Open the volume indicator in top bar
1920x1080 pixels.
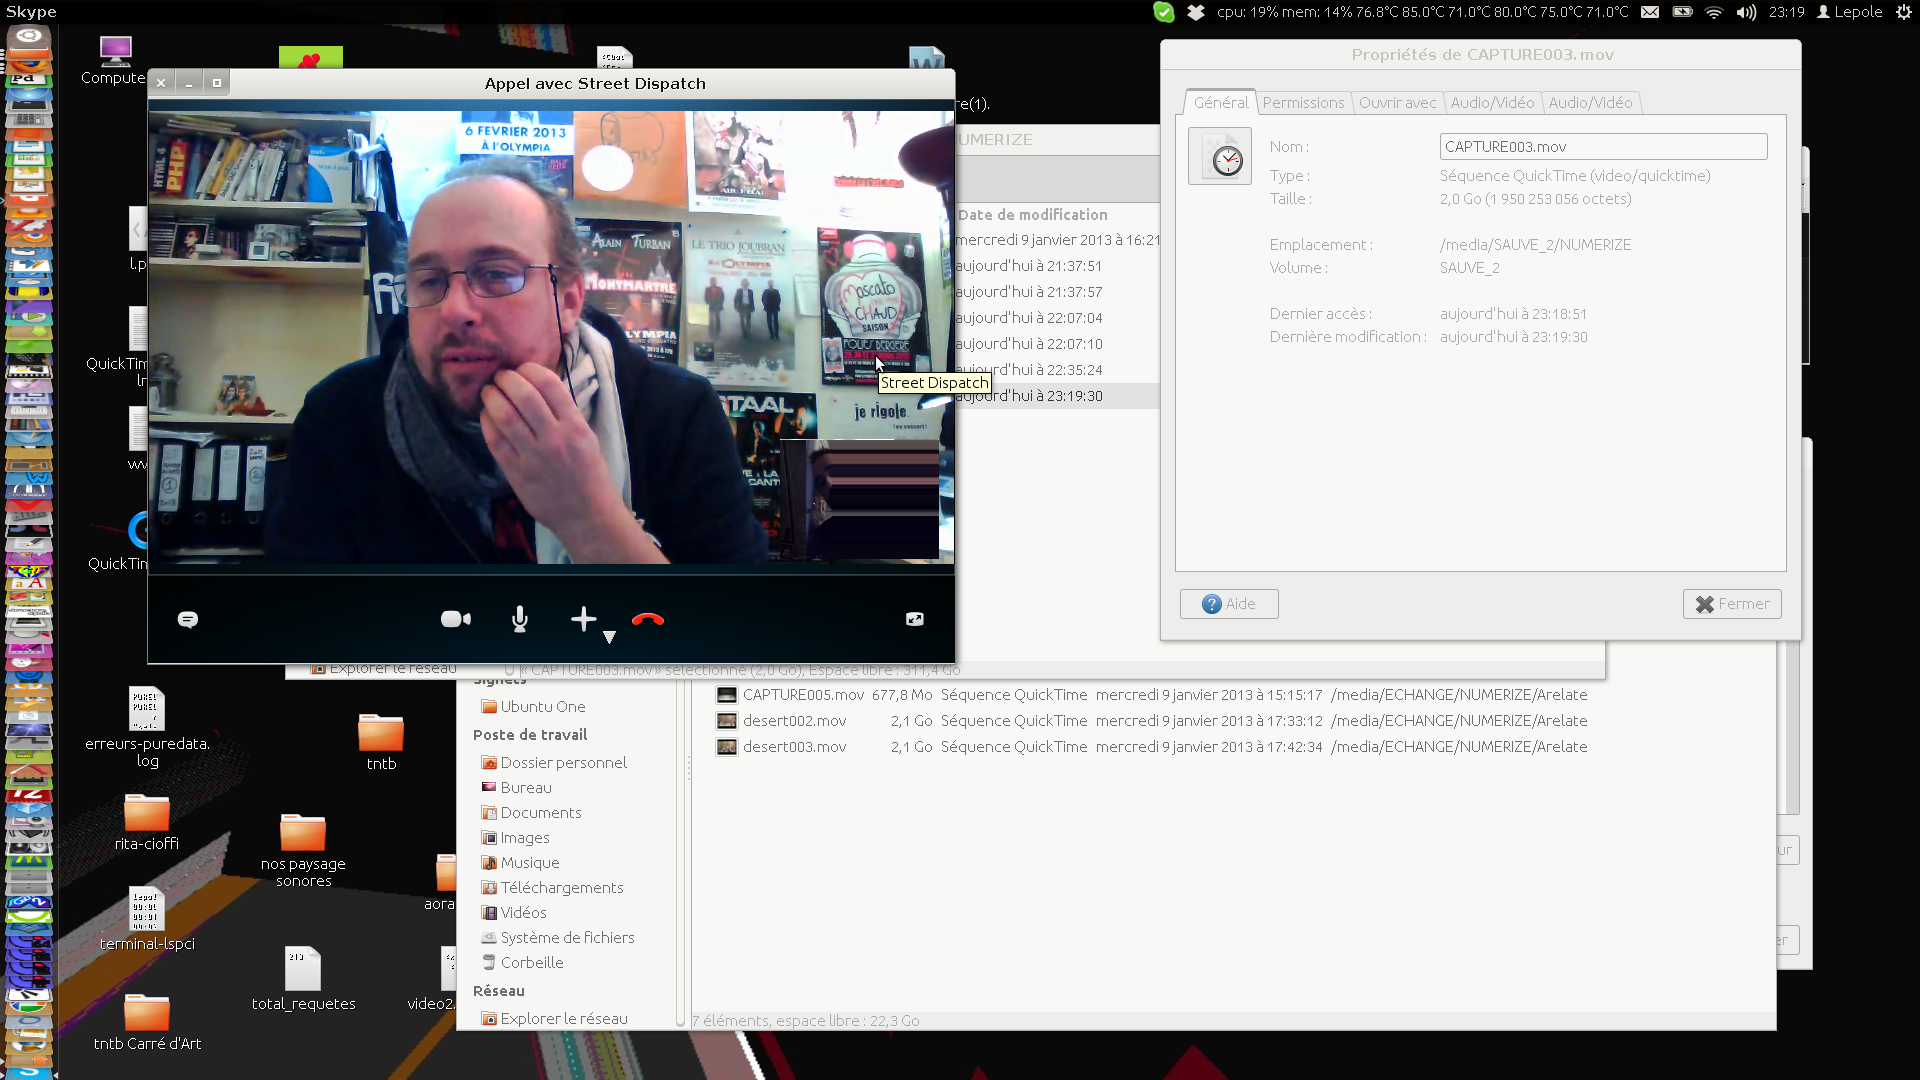1746,12
